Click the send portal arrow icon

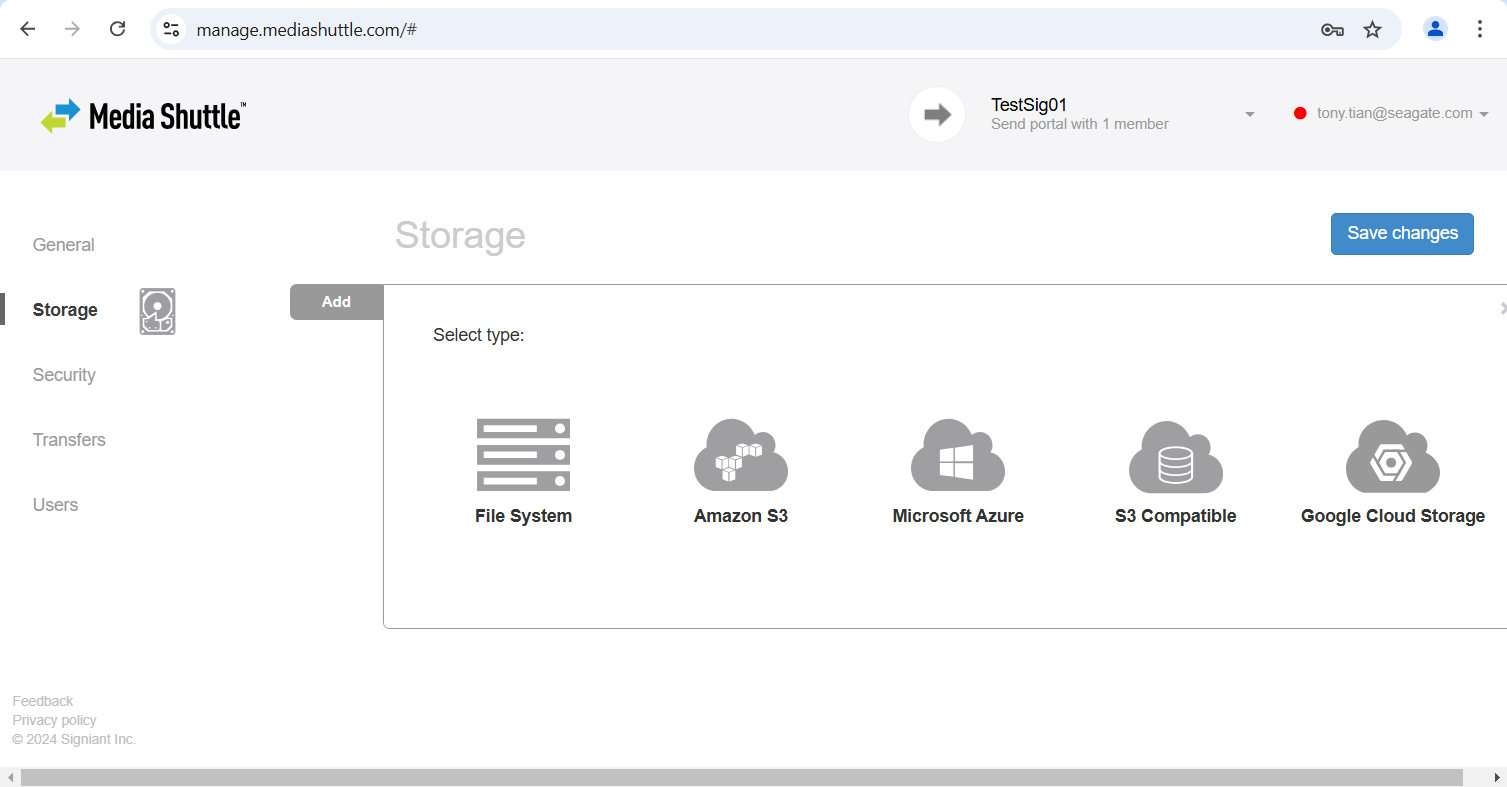click(937, 114)
